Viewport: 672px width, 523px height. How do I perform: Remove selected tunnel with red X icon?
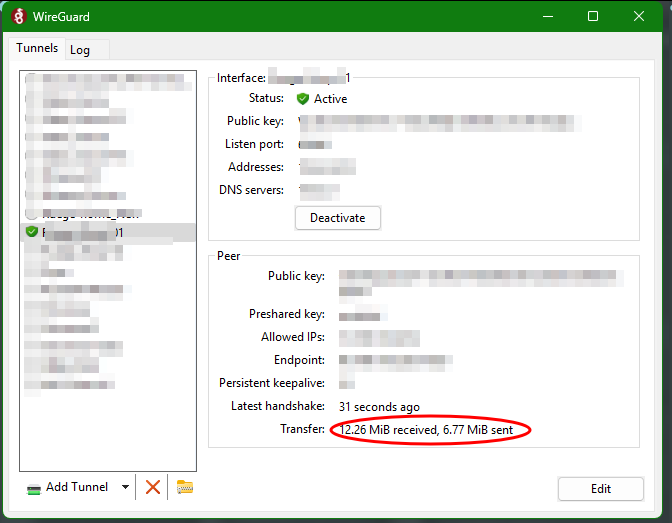click(153, 487)
